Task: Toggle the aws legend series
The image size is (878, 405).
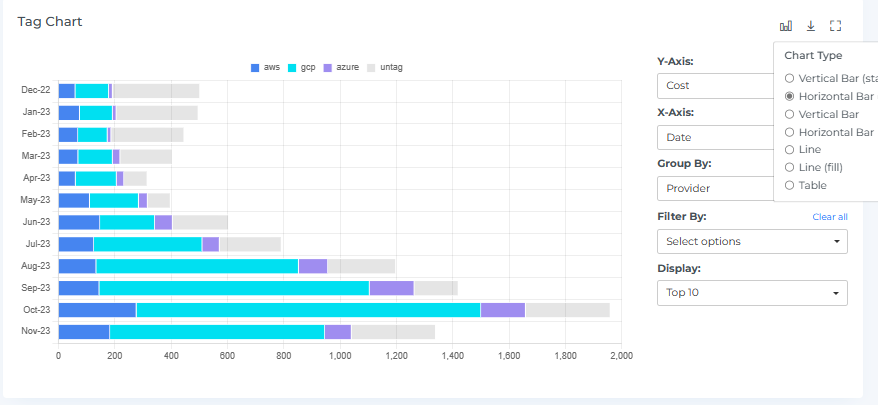Action: point(265,67)
